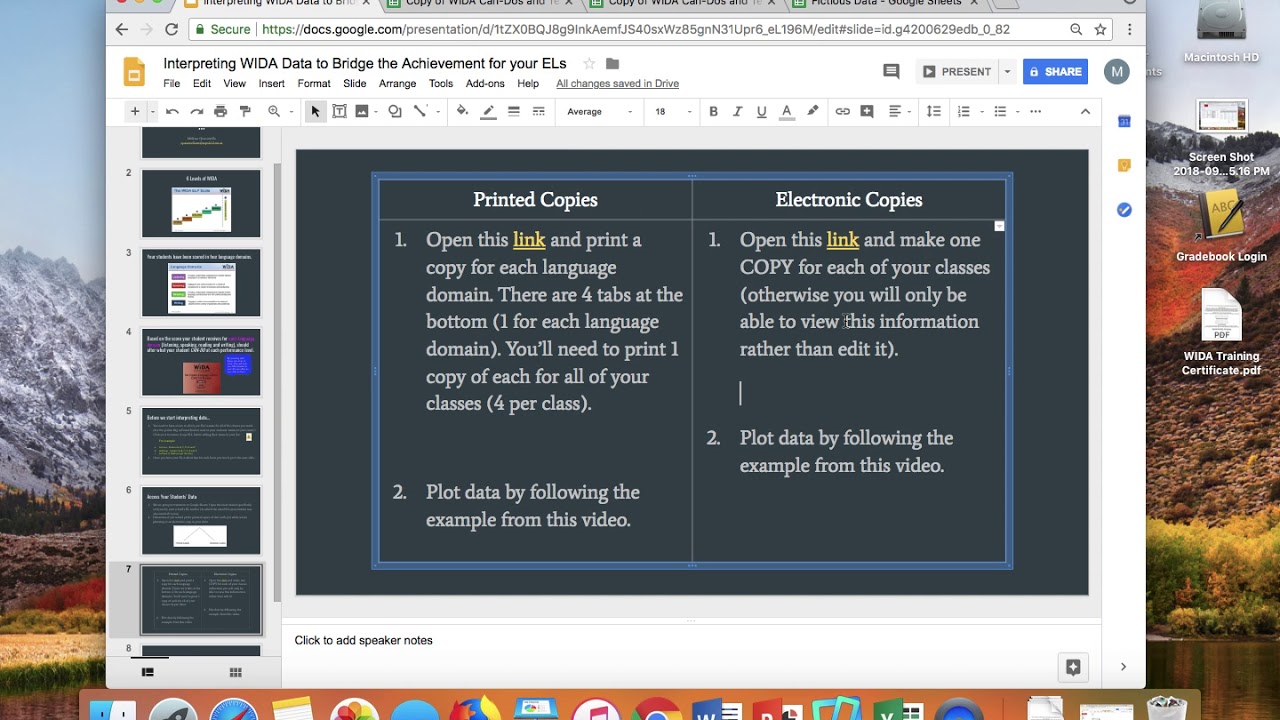1280x720 pixels.
Task: Reload the page in the browser
Action: point(171,30)
